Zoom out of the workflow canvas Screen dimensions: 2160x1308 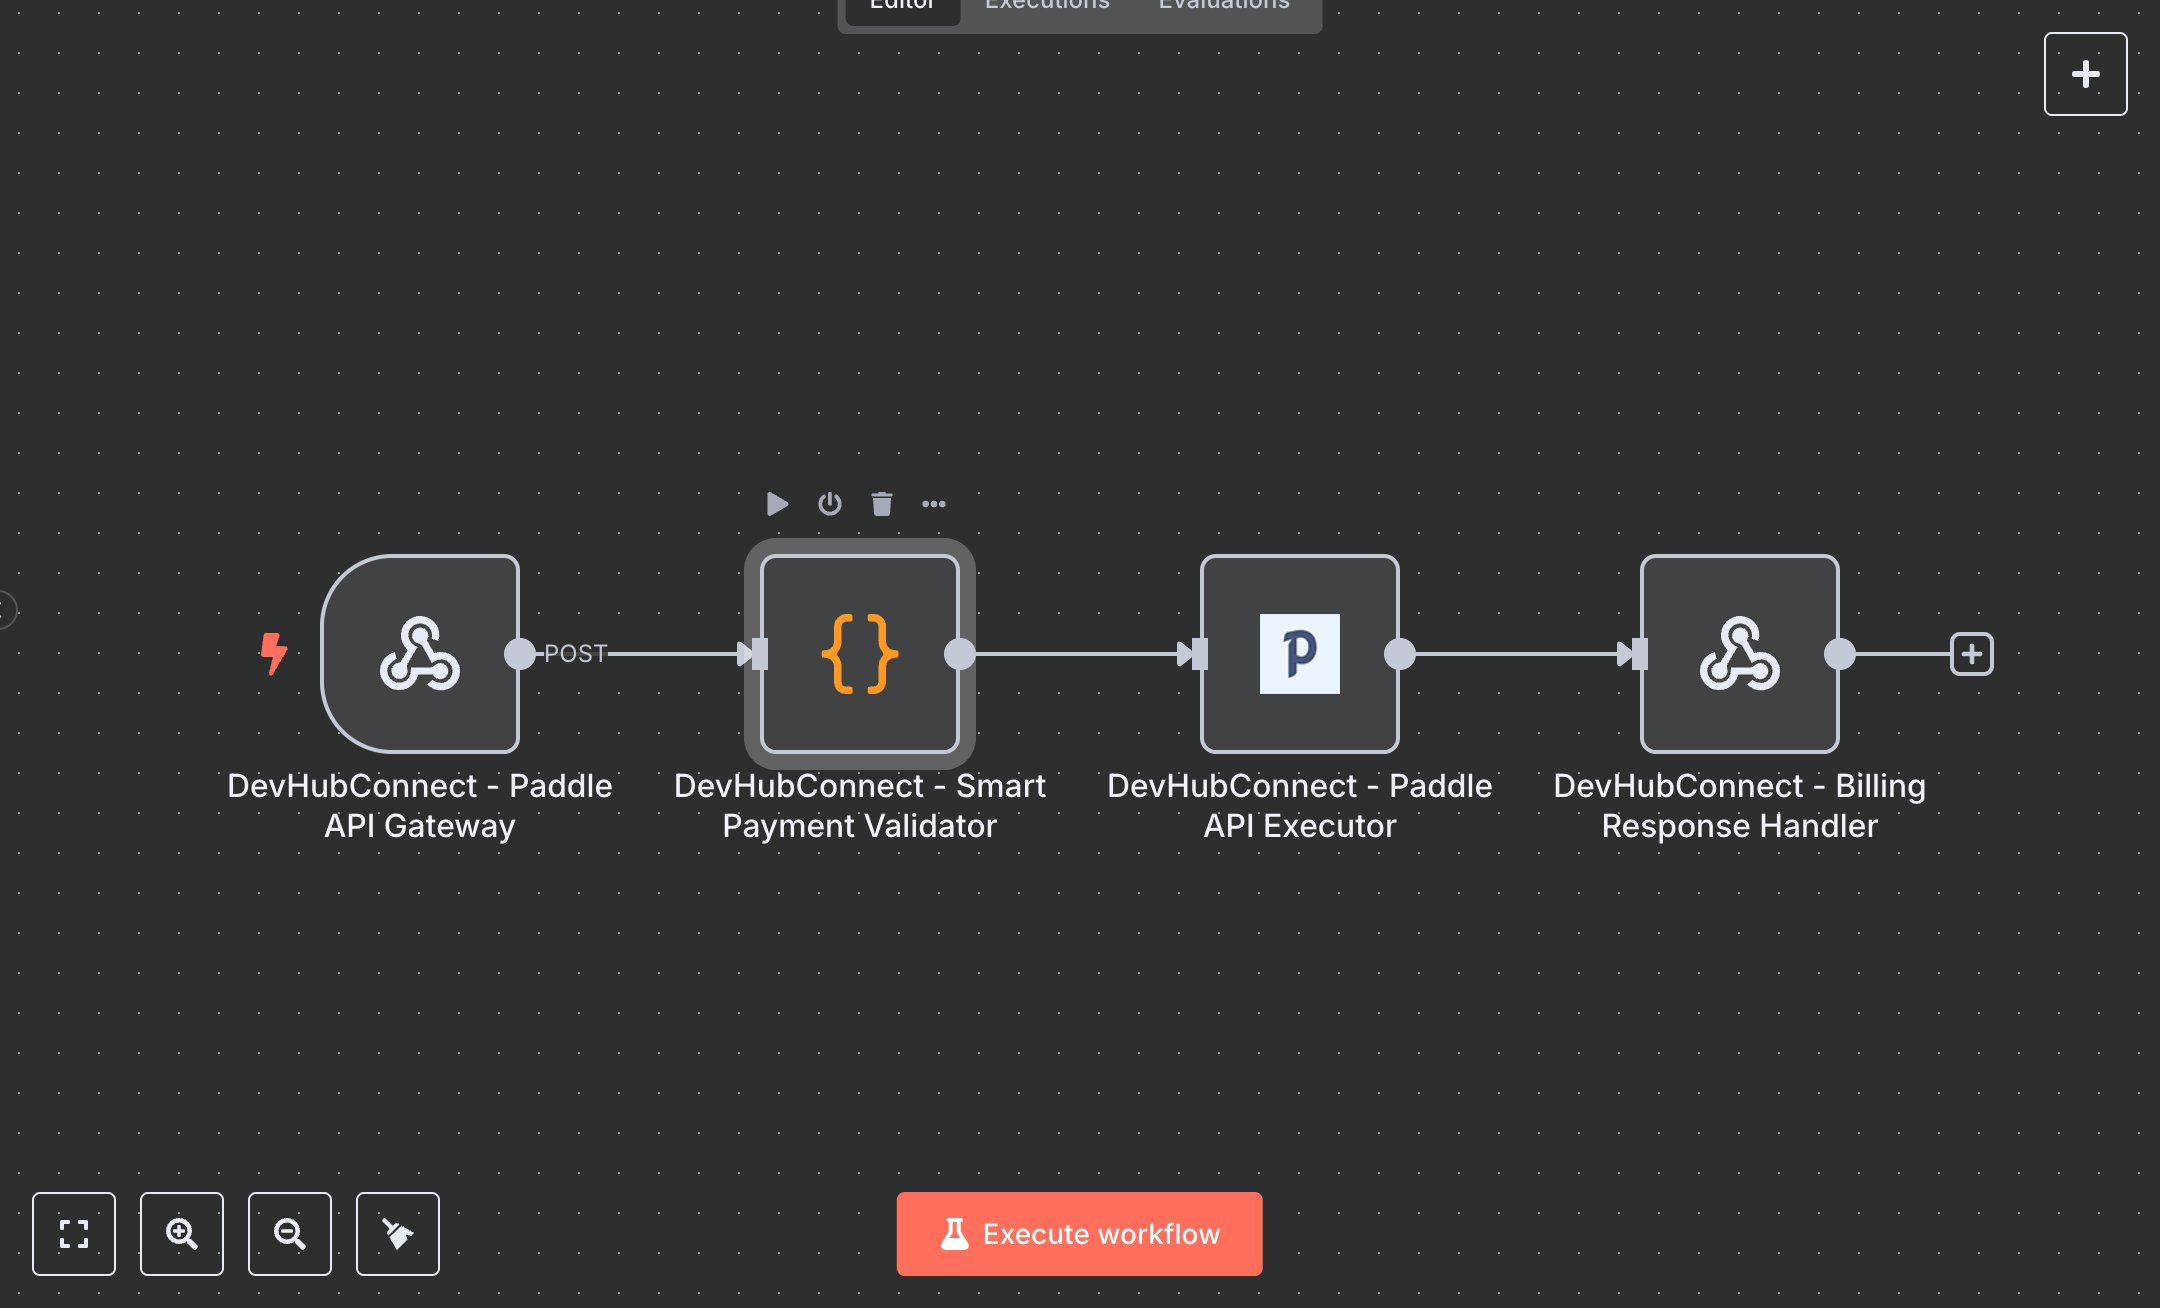click(290, 1234)
